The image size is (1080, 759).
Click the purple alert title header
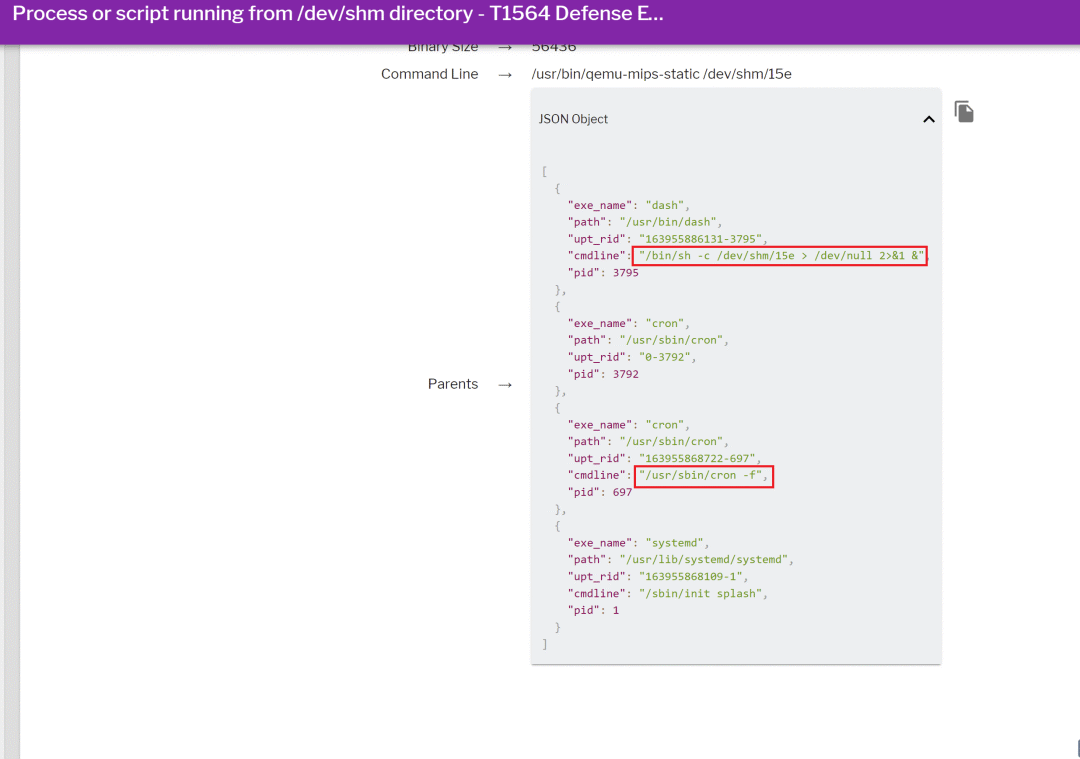(x=338, y=15)
